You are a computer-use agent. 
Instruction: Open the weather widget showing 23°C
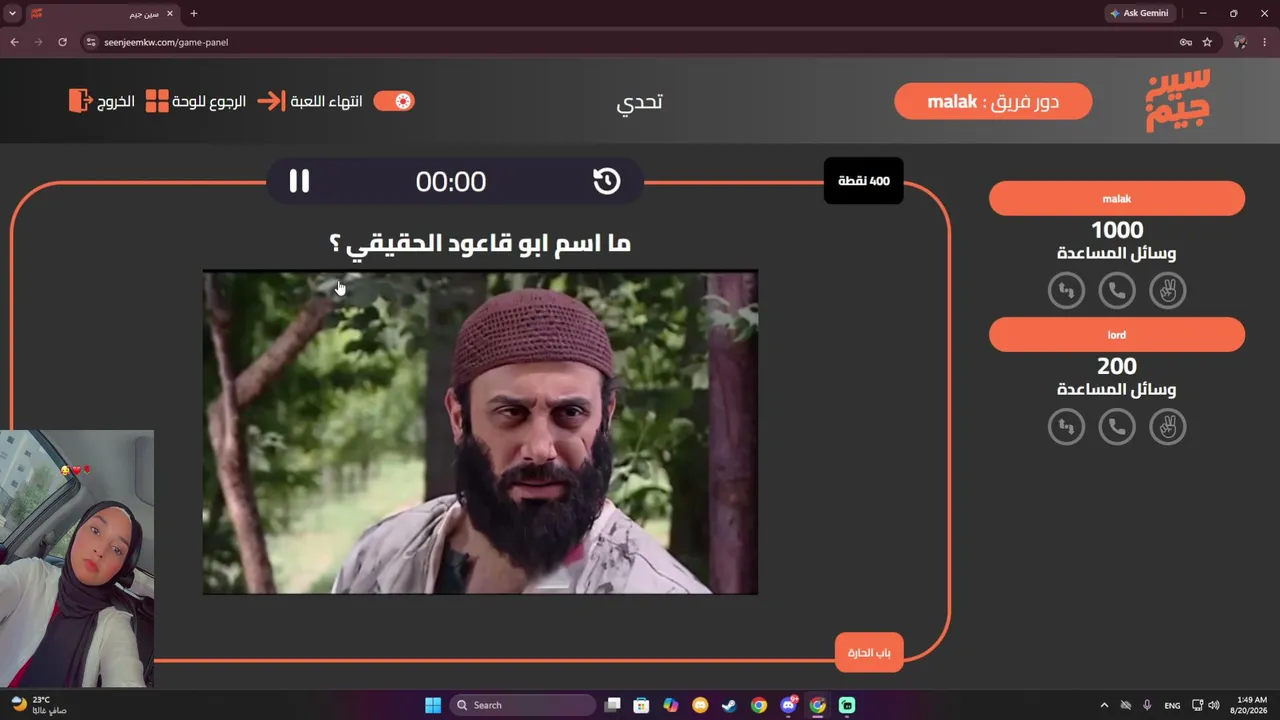tap(38, 705)
